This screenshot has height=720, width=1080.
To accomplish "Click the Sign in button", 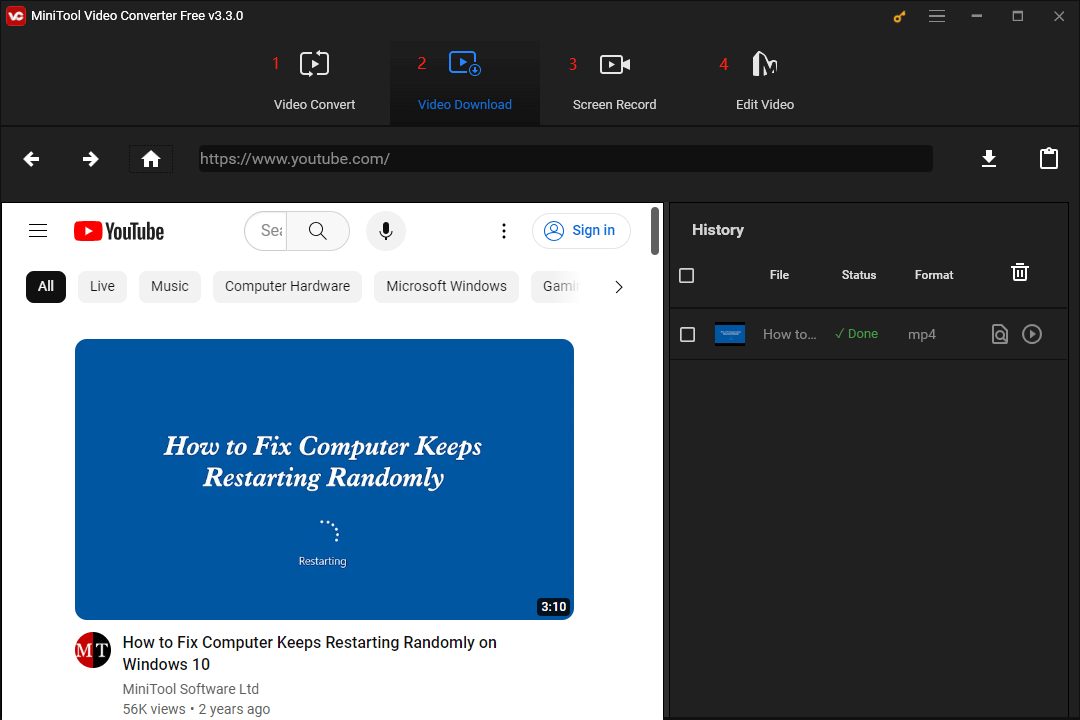I will 581,231.
